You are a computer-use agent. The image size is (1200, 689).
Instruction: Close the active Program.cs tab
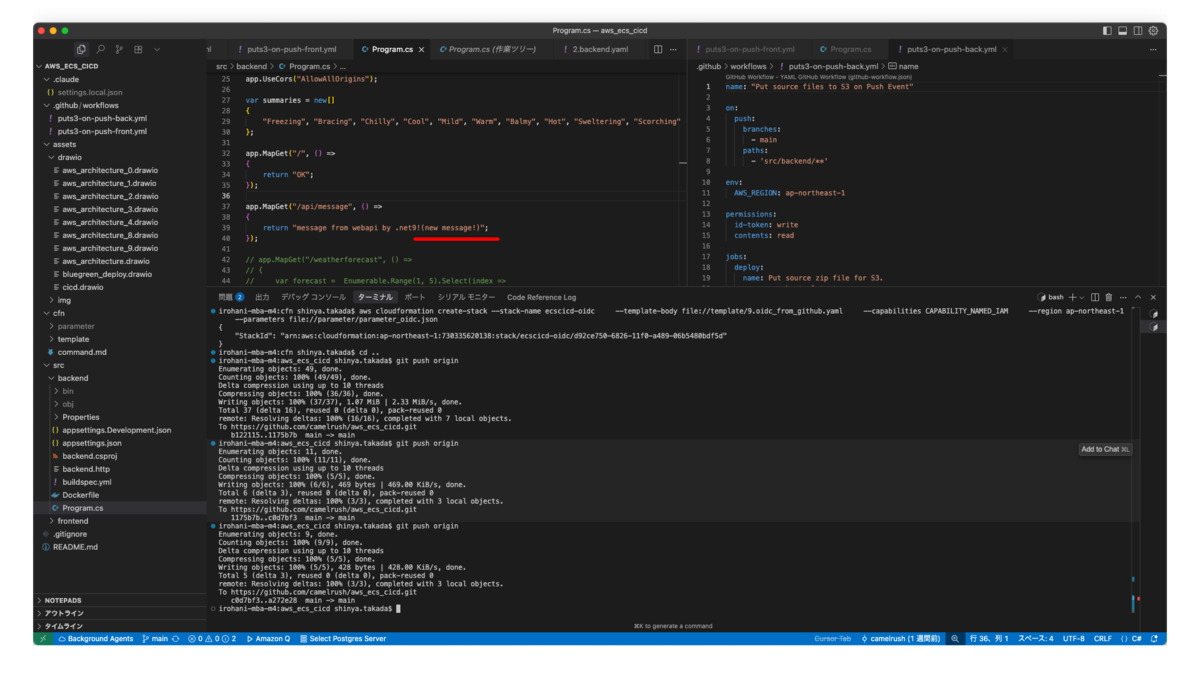pyautogui.click(x=421, y=49)
